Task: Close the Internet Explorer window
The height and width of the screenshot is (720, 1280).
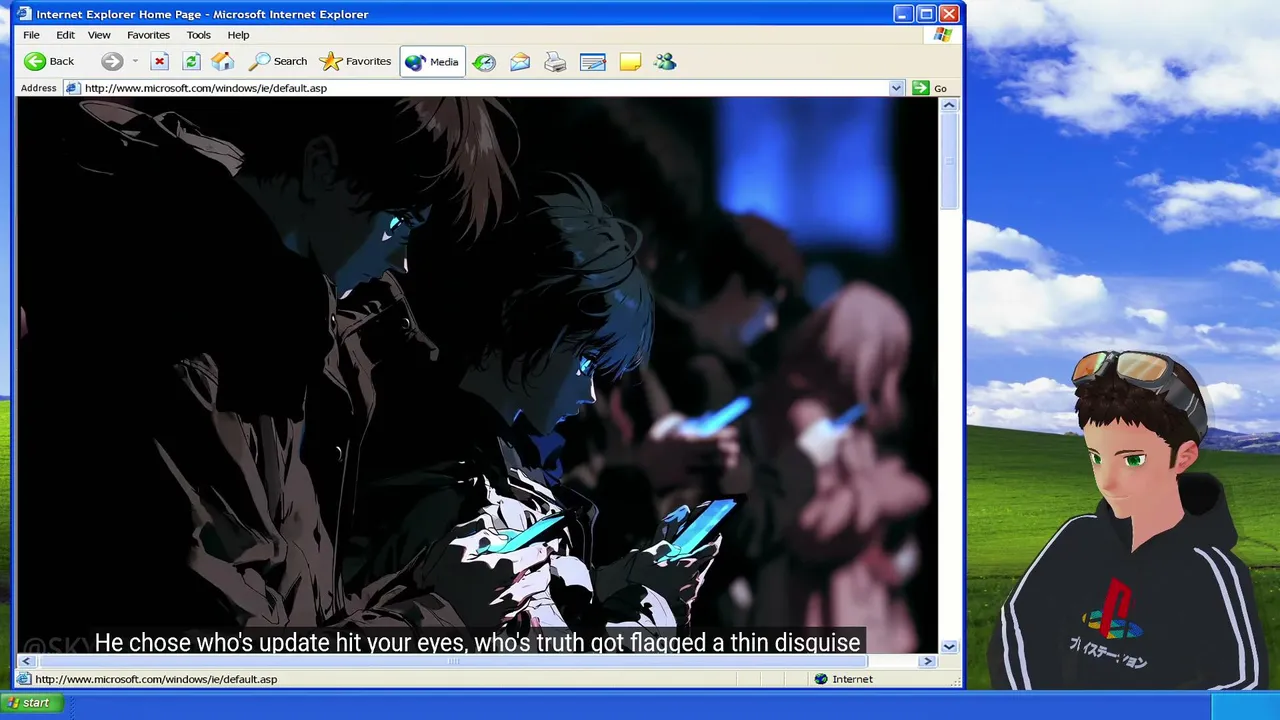Action: (949, 14)
